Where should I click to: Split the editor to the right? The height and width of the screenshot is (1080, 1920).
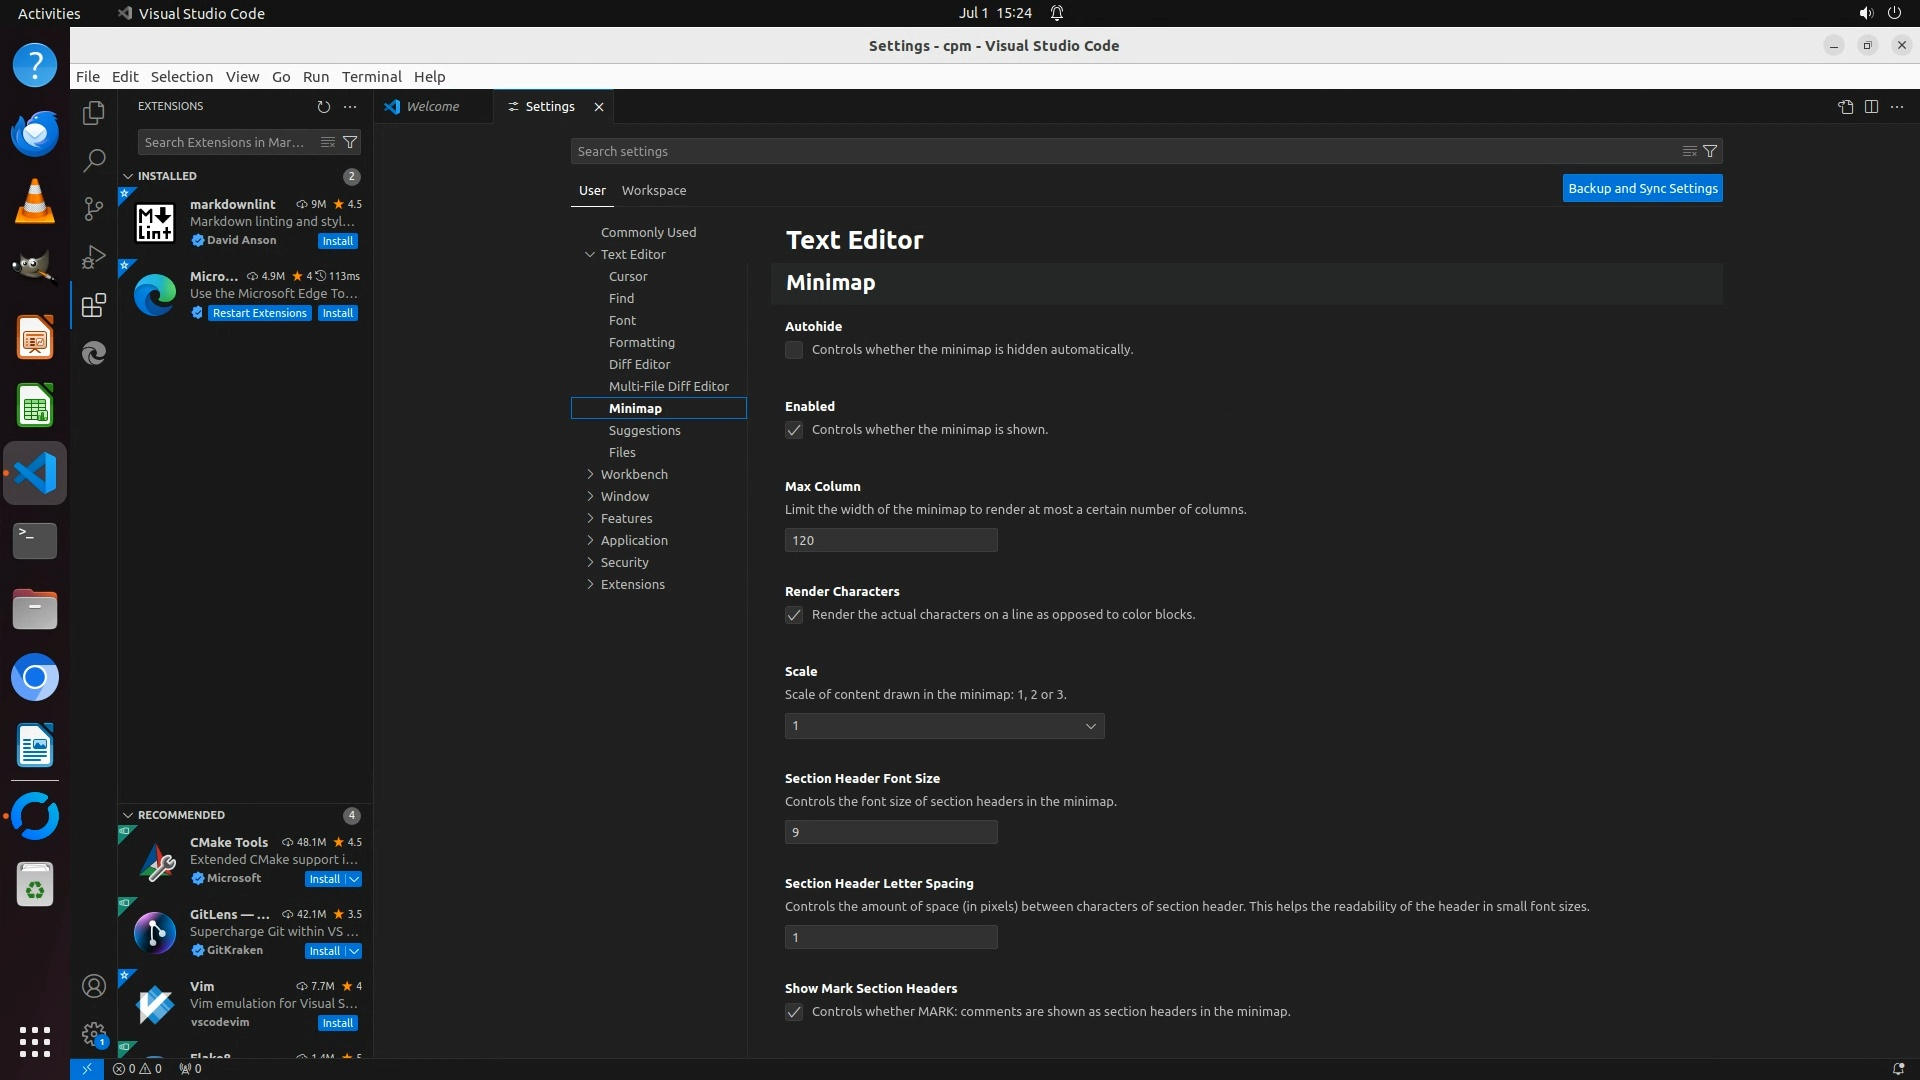(1871, 107)
